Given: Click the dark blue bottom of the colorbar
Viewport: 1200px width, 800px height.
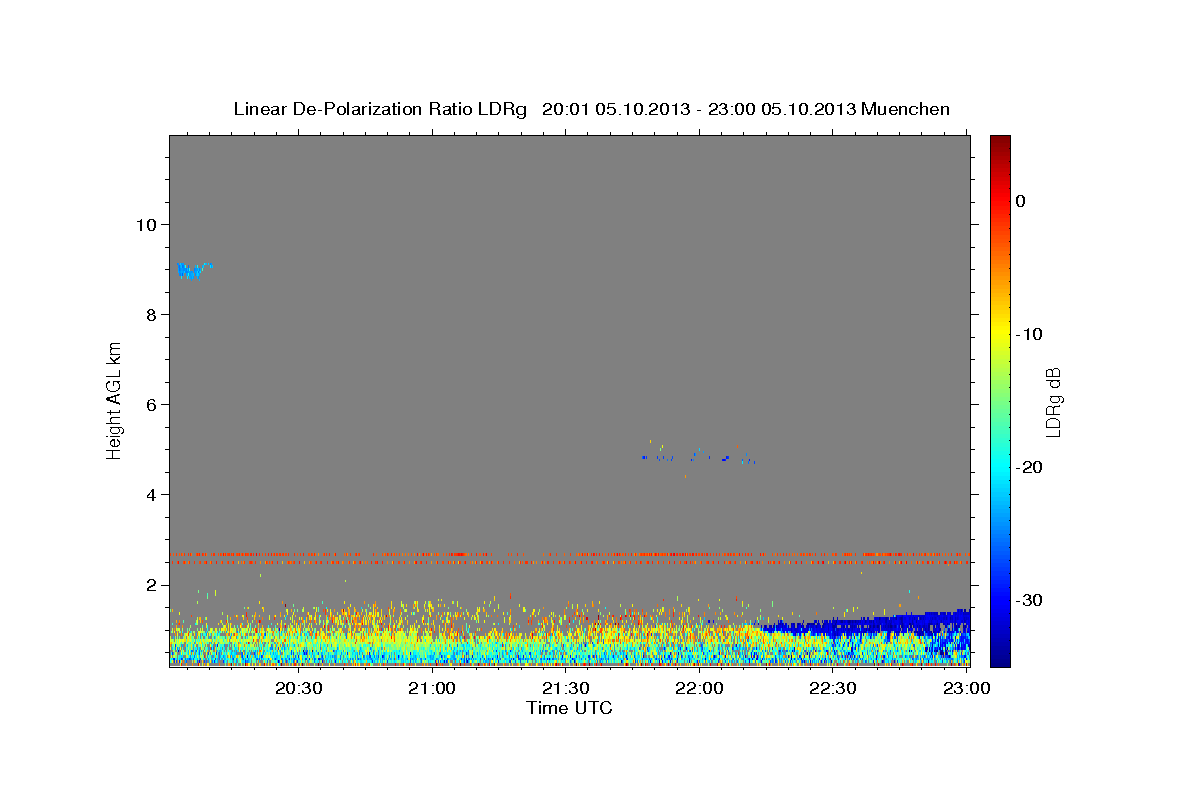Looking at the screenshot, I should (x=1000, y=655).
